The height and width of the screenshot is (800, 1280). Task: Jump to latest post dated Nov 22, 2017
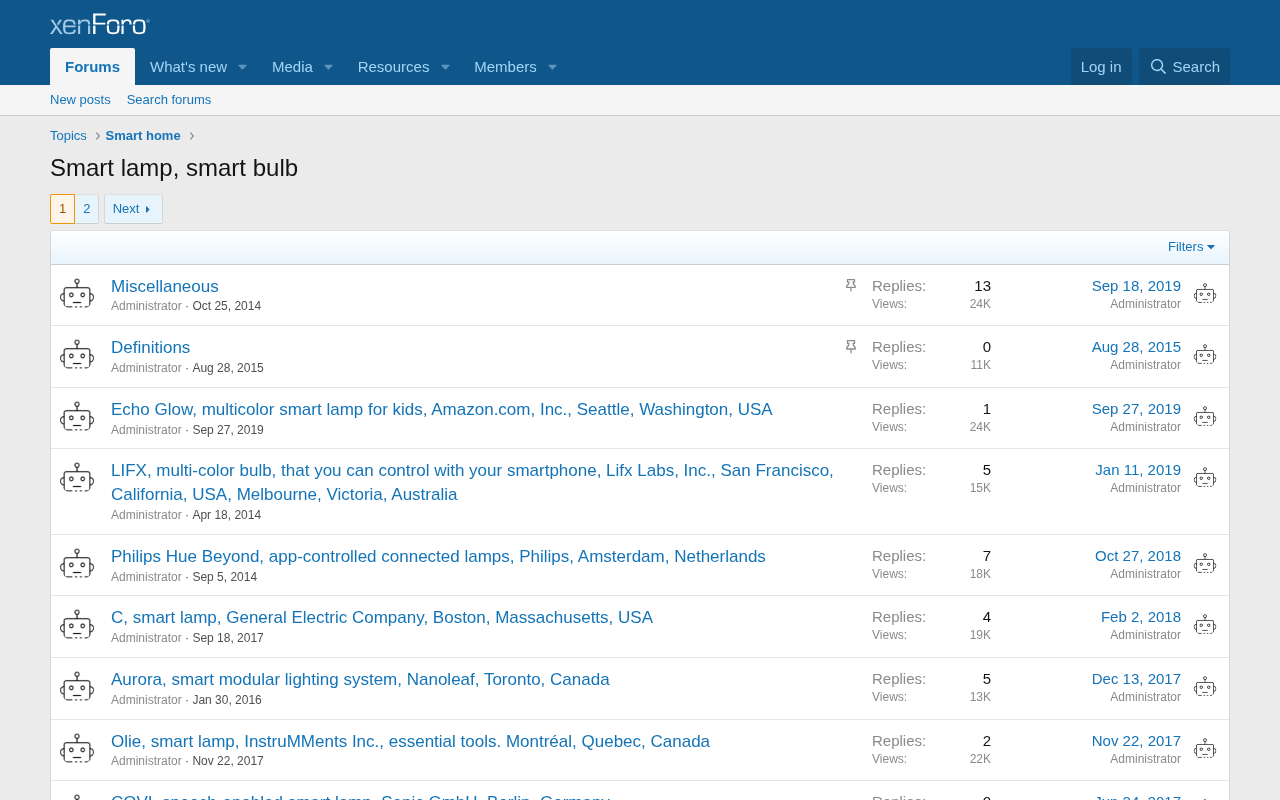click(x=1136, y=741)
